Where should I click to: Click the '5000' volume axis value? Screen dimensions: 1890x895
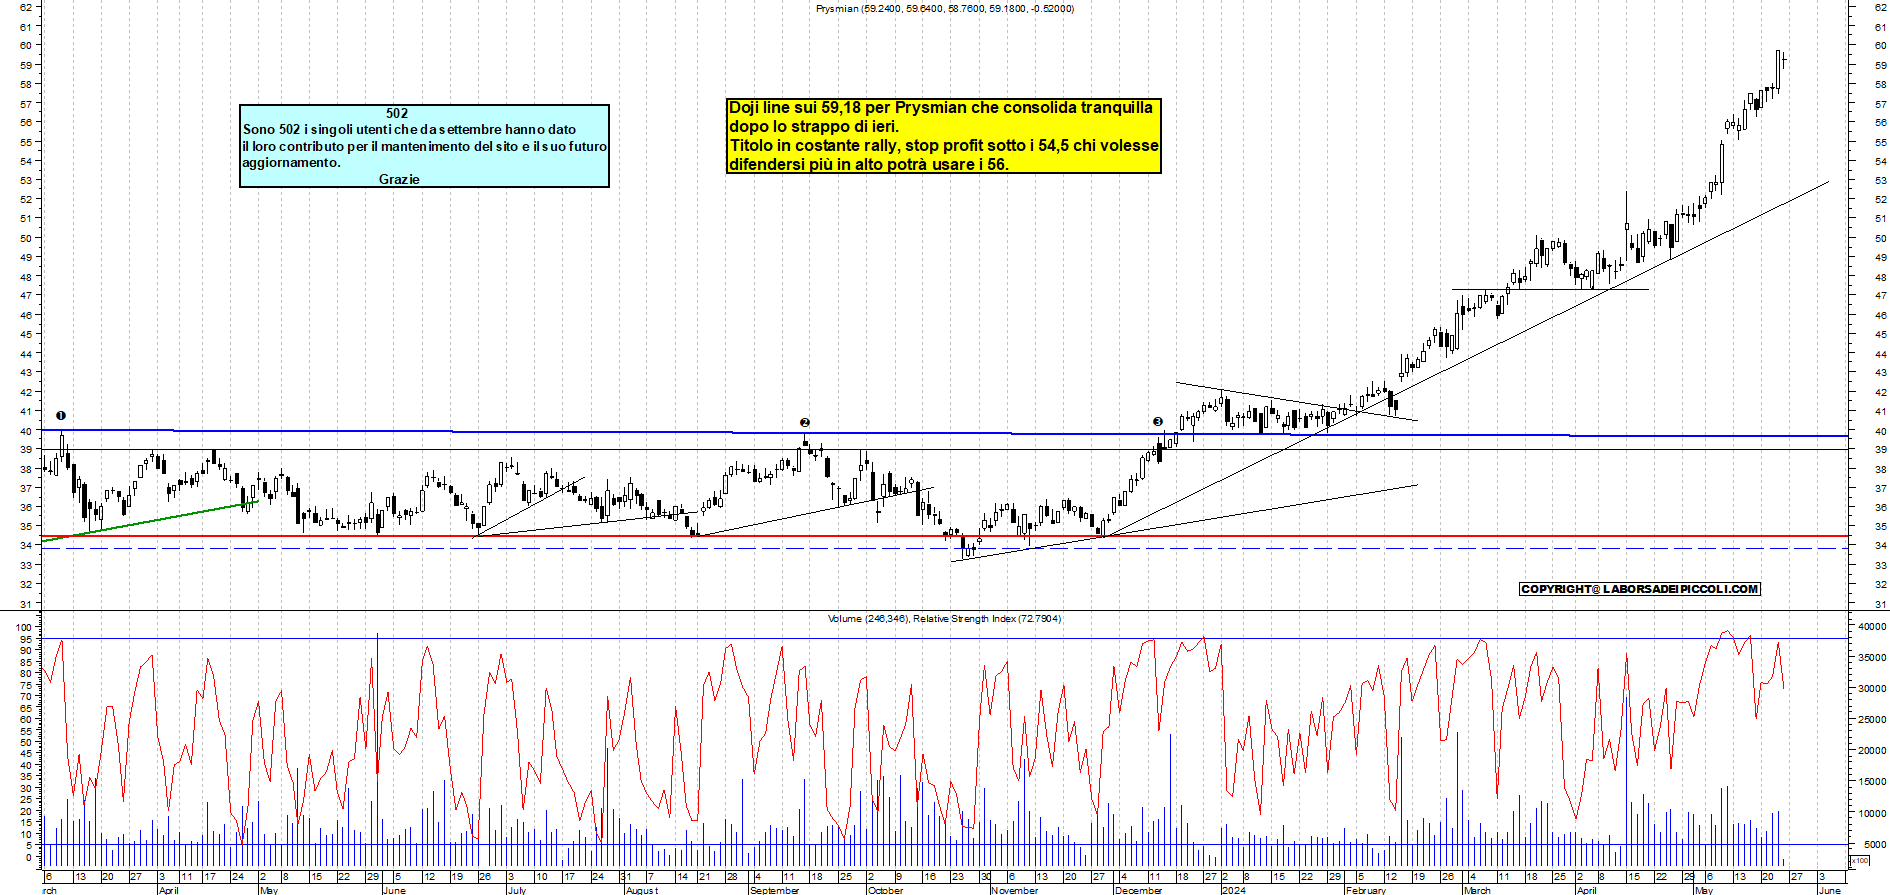click(x=1874, y=844)
